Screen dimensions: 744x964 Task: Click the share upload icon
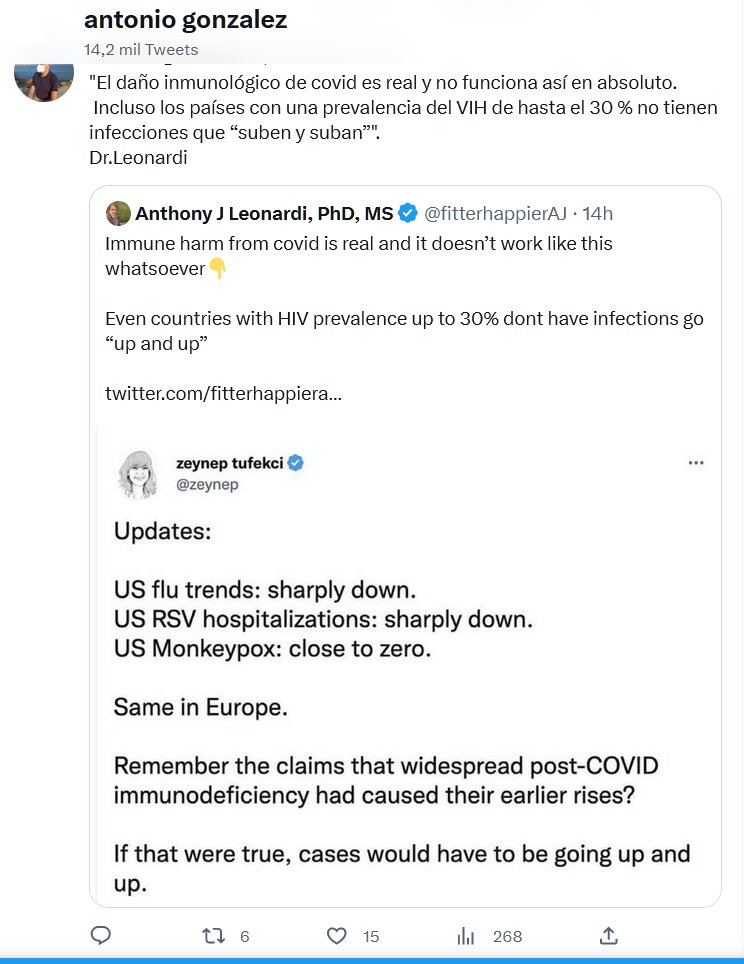608,936
